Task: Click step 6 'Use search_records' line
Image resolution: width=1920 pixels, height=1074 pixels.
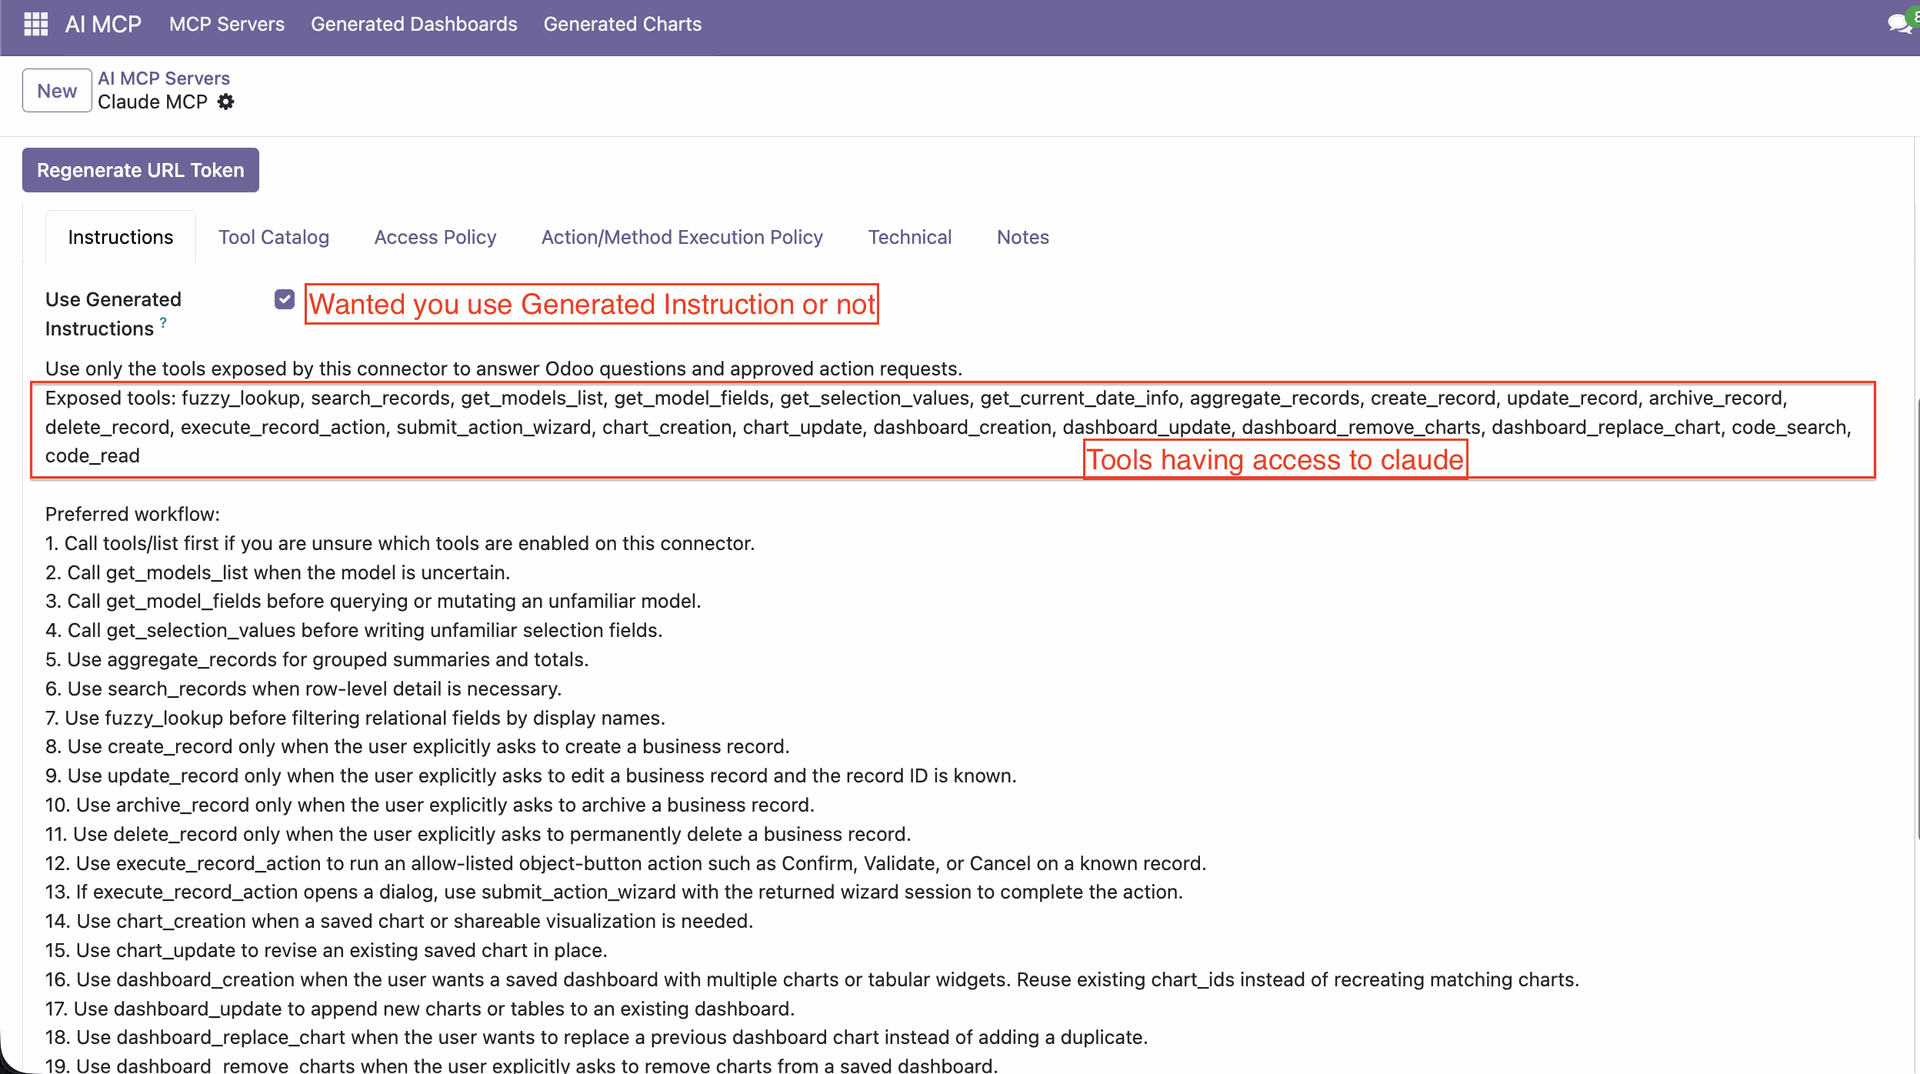Action: coord(304,688)
